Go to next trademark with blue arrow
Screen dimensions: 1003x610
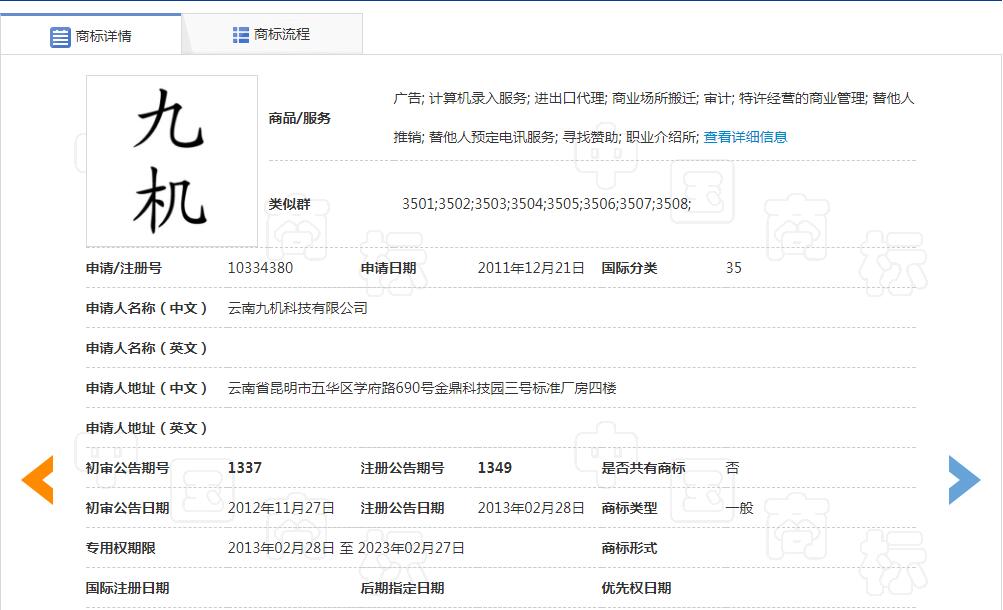click(964, 480)
